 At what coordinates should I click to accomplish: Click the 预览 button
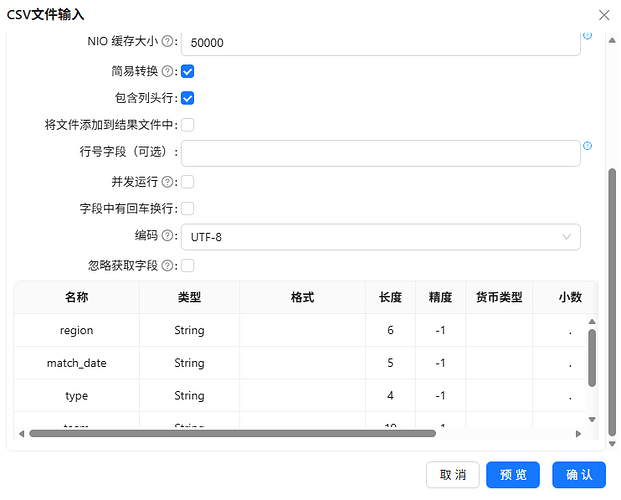click(513, 475)
